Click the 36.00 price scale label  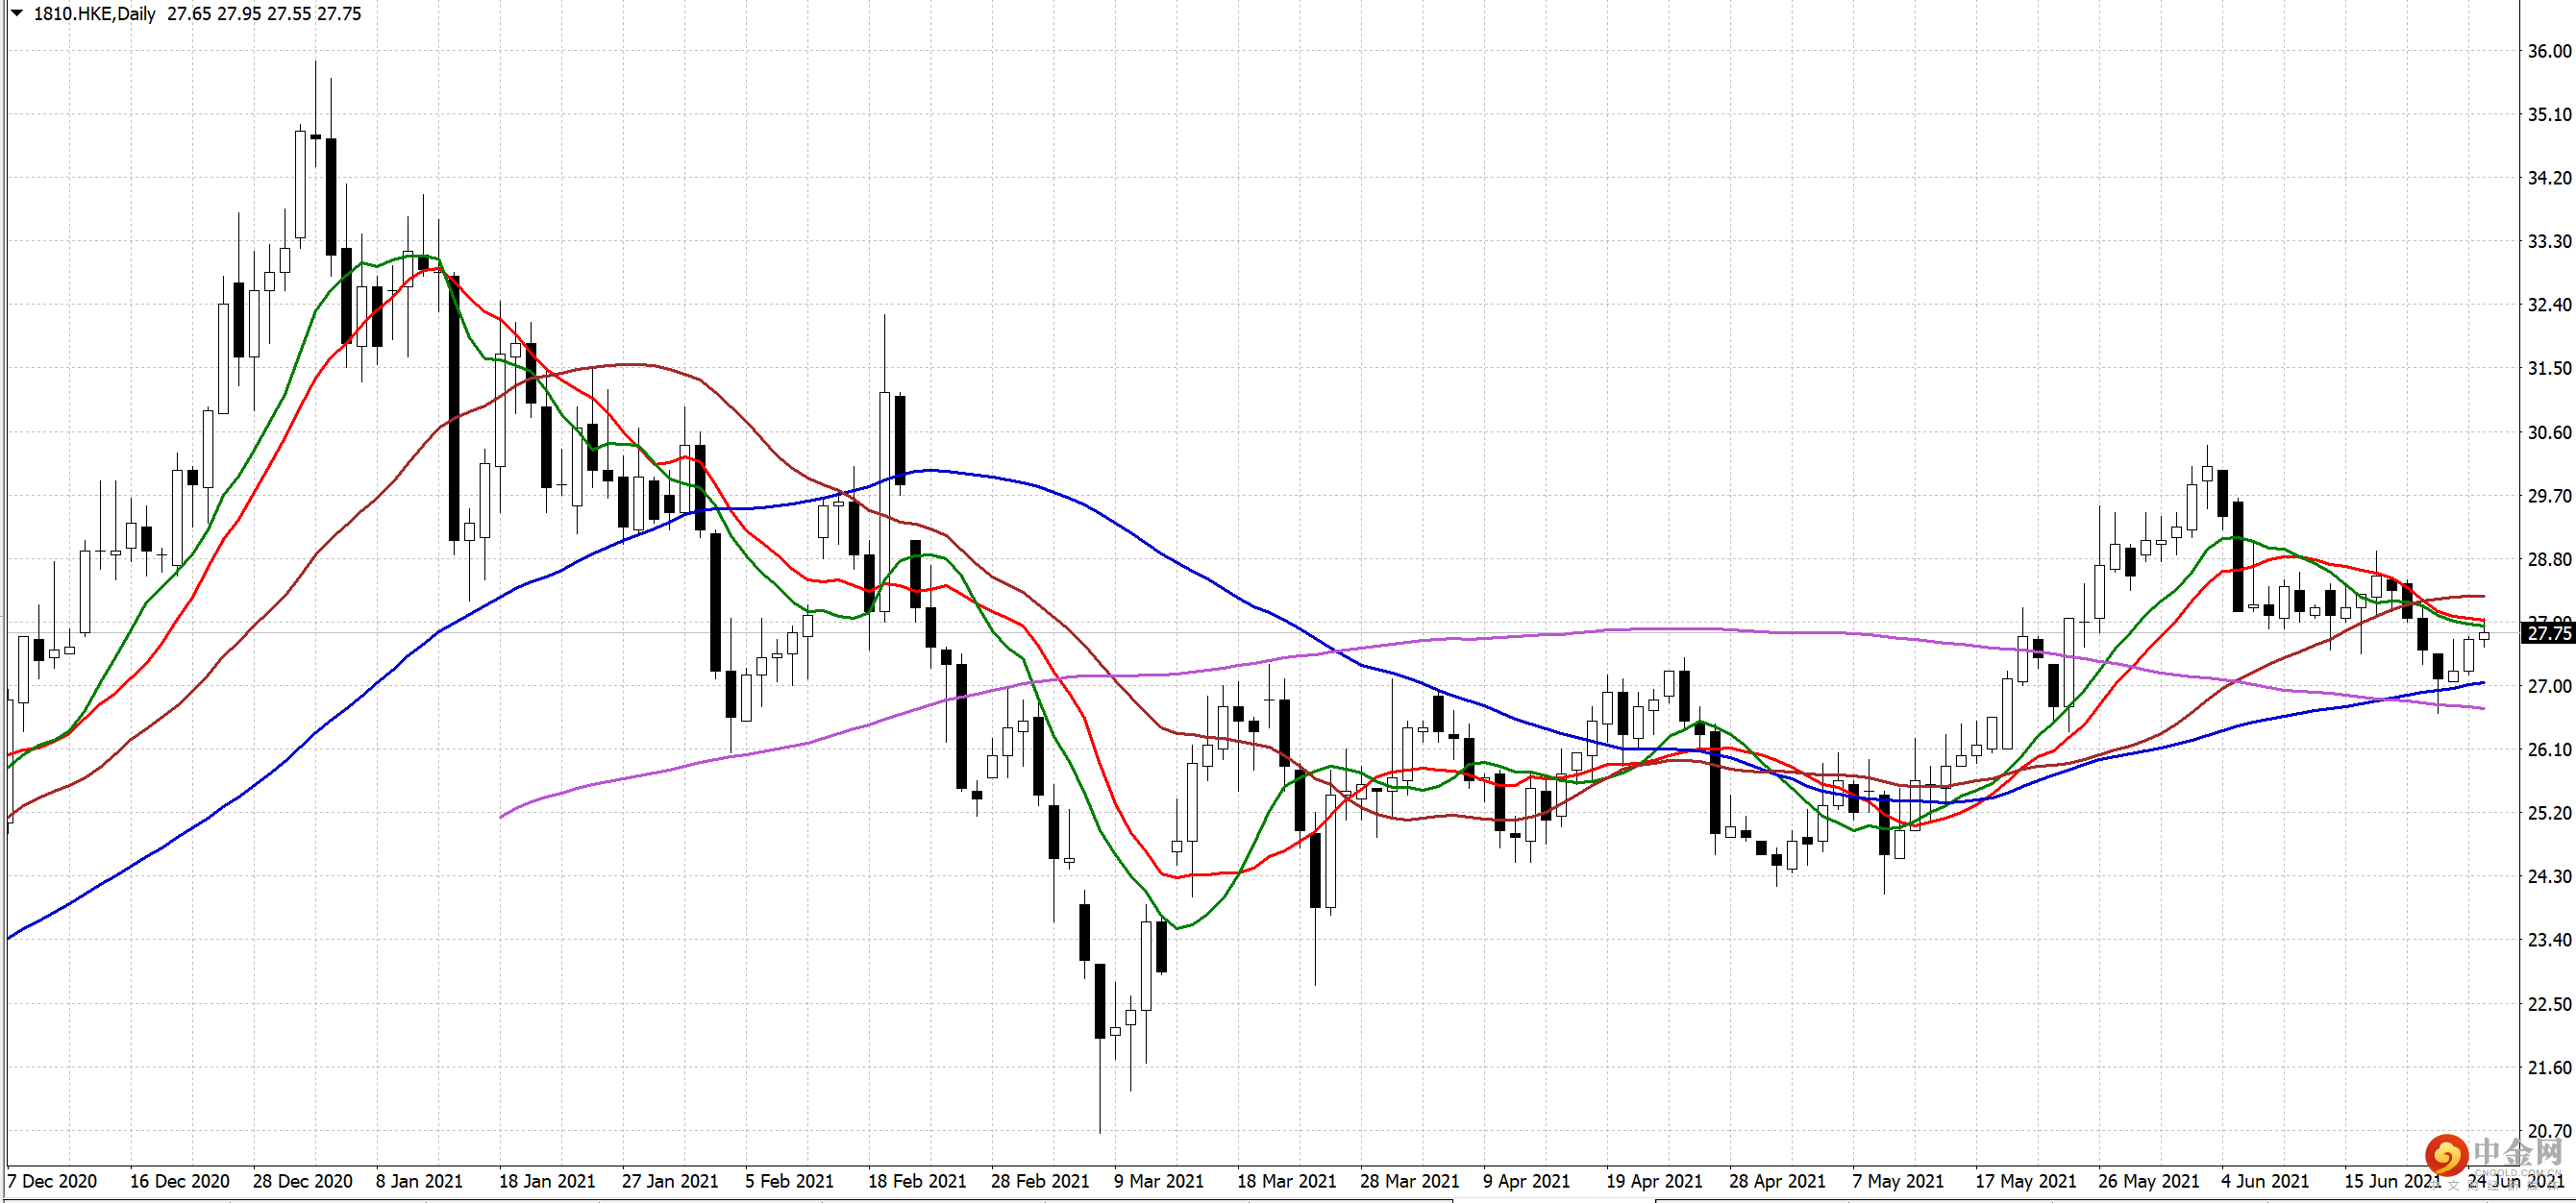click(x=2548, y=51)
